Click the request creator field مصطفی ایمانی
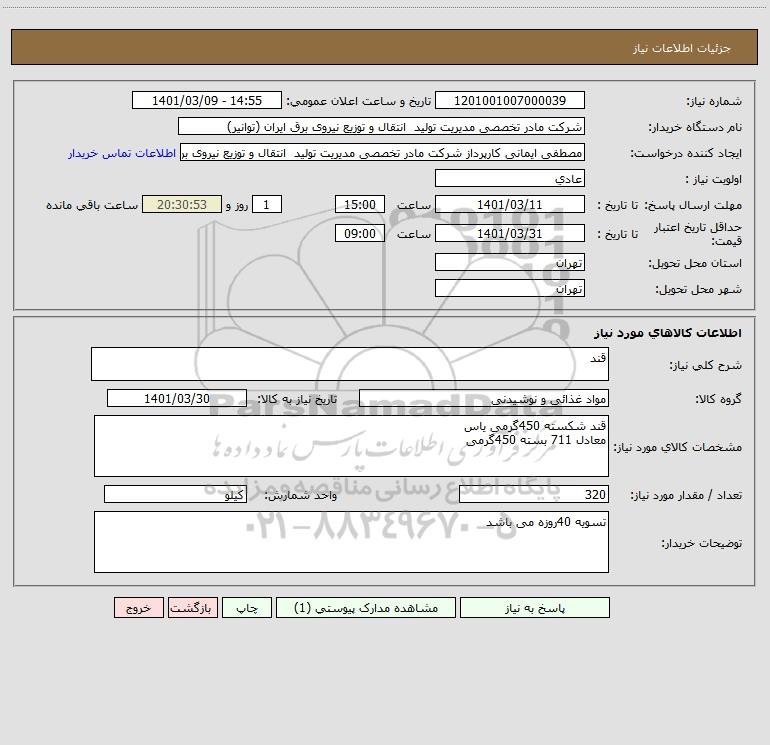Image resolution: width=770 pixels, height=745 pixels. click(382, 152)
